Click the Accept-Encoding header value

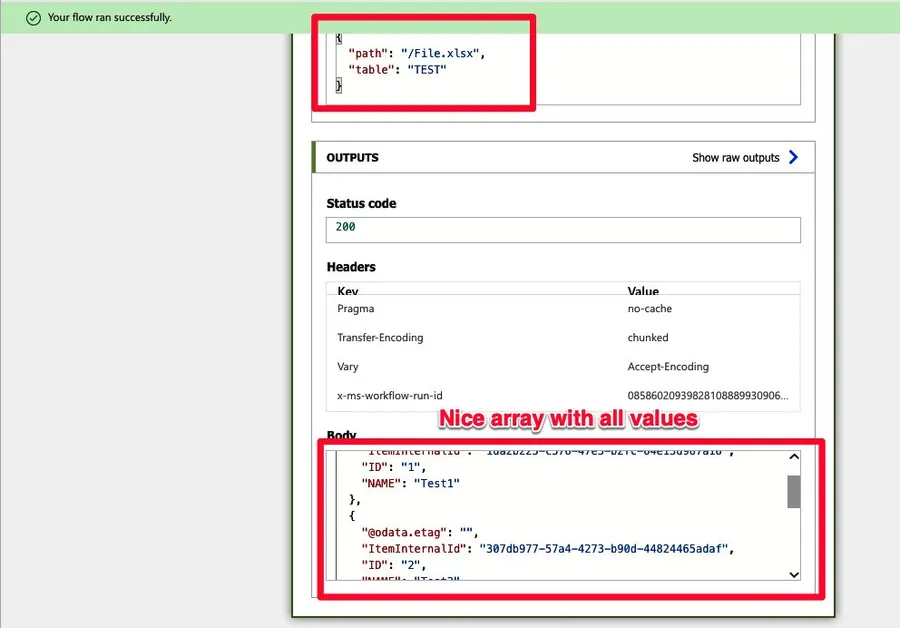pyautogui.click(x=668, y=367)
